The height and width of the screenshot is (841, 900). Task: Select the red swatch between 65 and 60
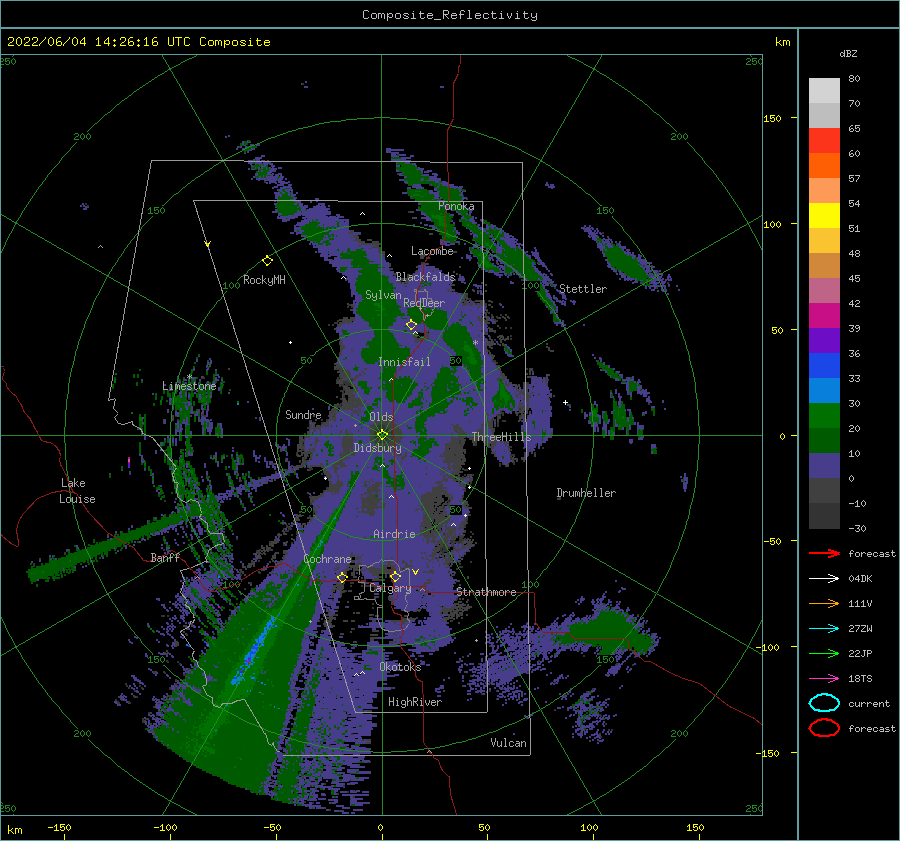click(x=824, y=141)
